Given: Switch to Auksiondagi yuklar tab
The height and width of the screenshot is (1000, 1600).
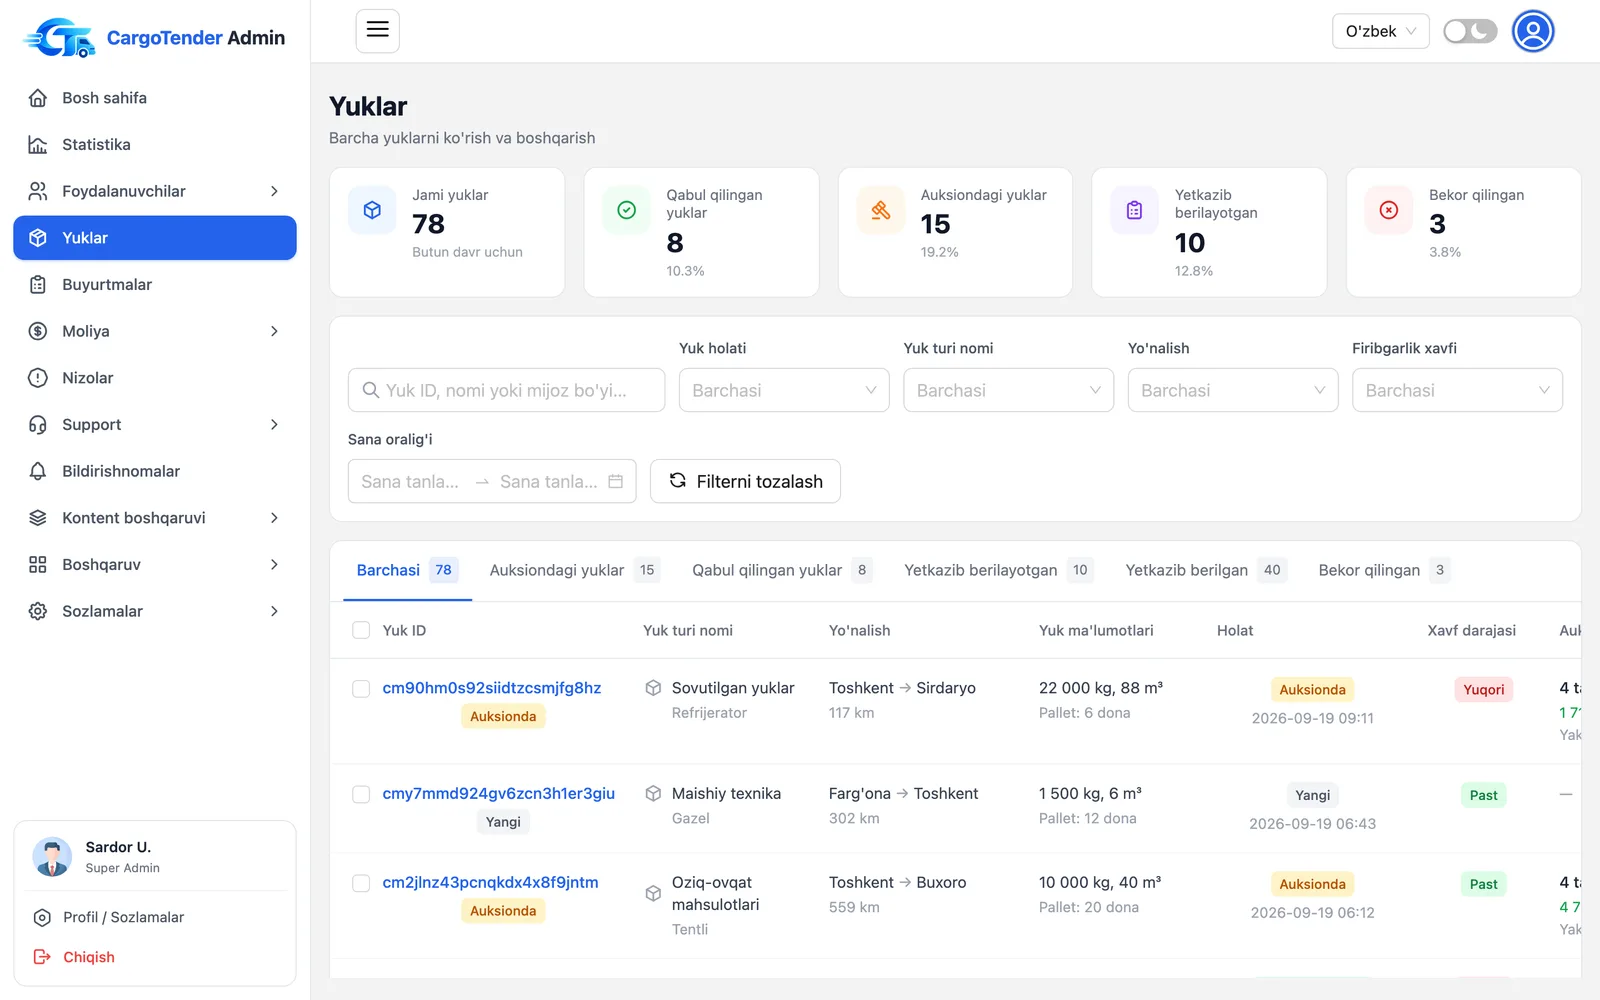Looking at the screenshot, I should point(575,570).
